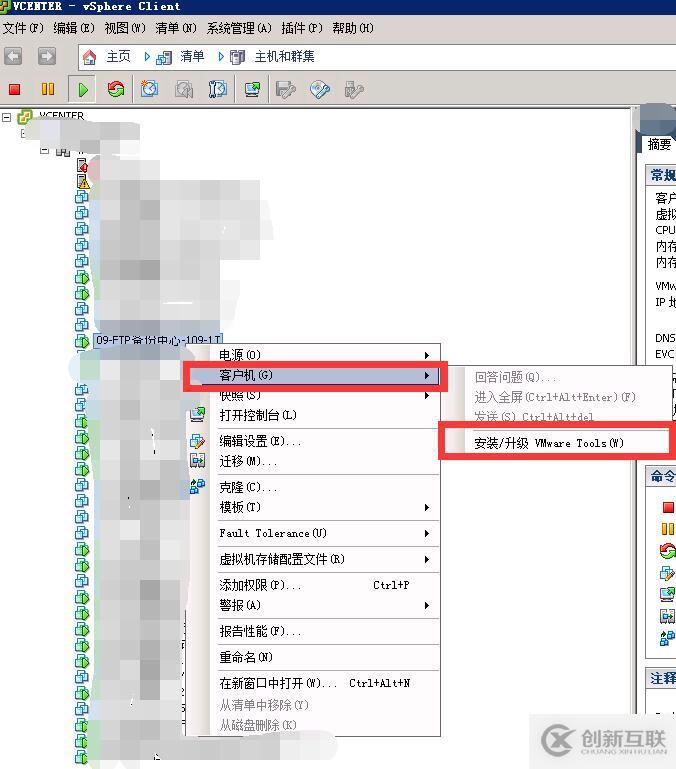Click the green Power On toolbar icon

point(83,90)
